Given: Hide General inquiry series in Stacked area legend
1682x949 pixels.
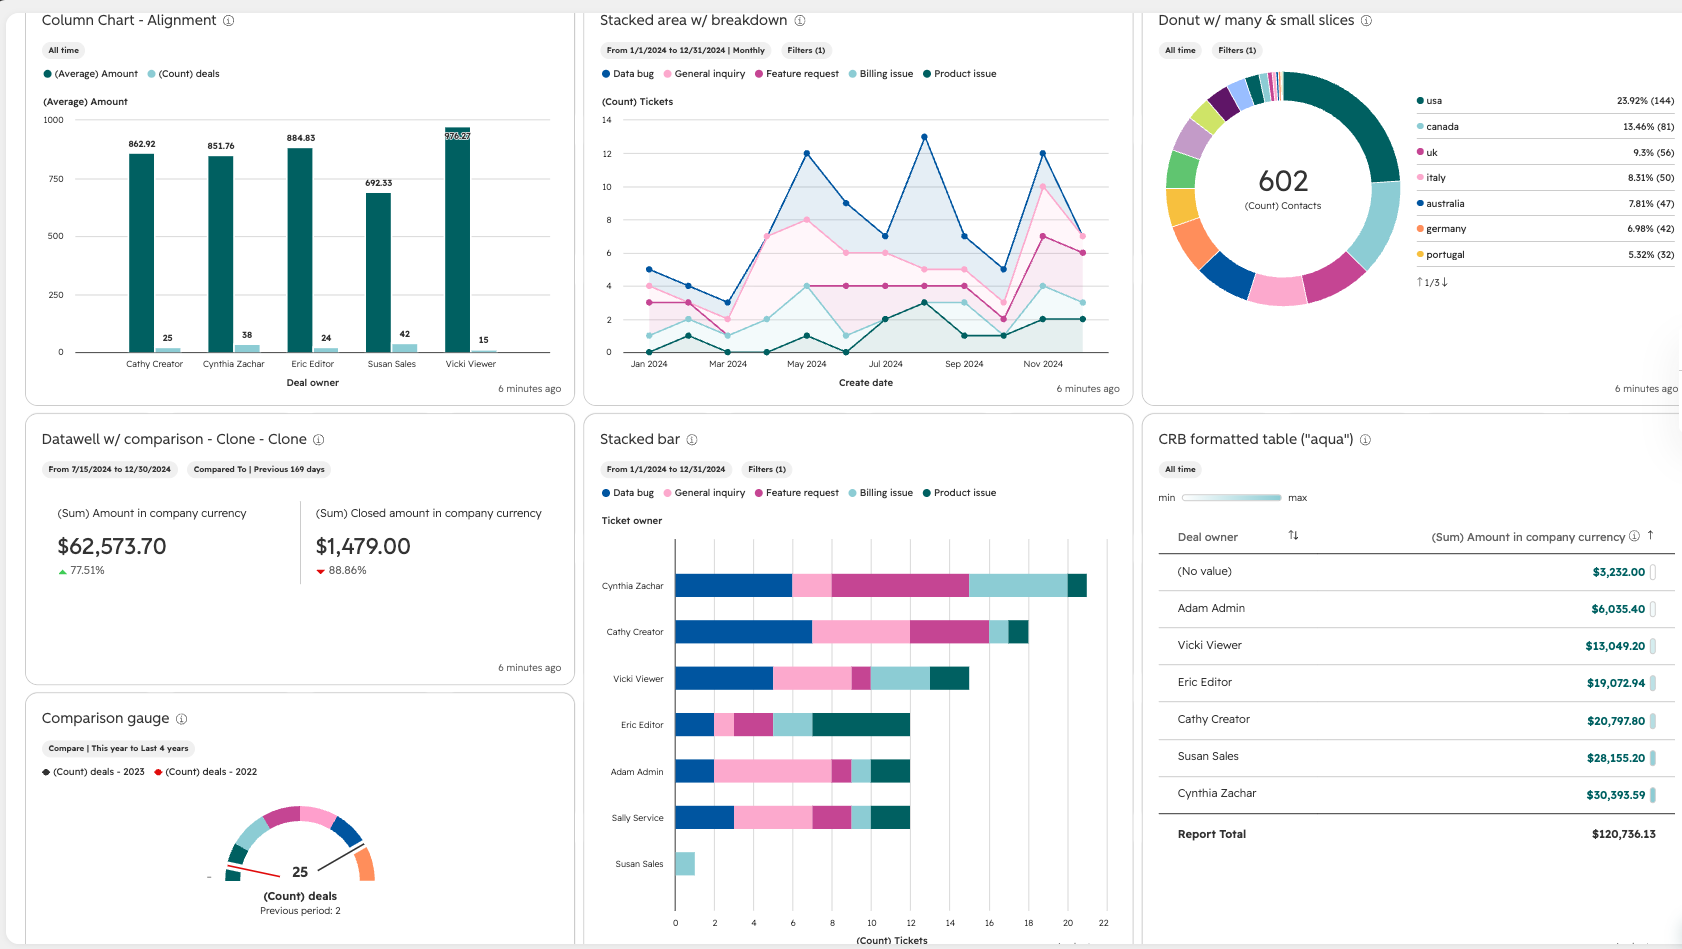Looking at the screenshot, I should coord(704,74).
